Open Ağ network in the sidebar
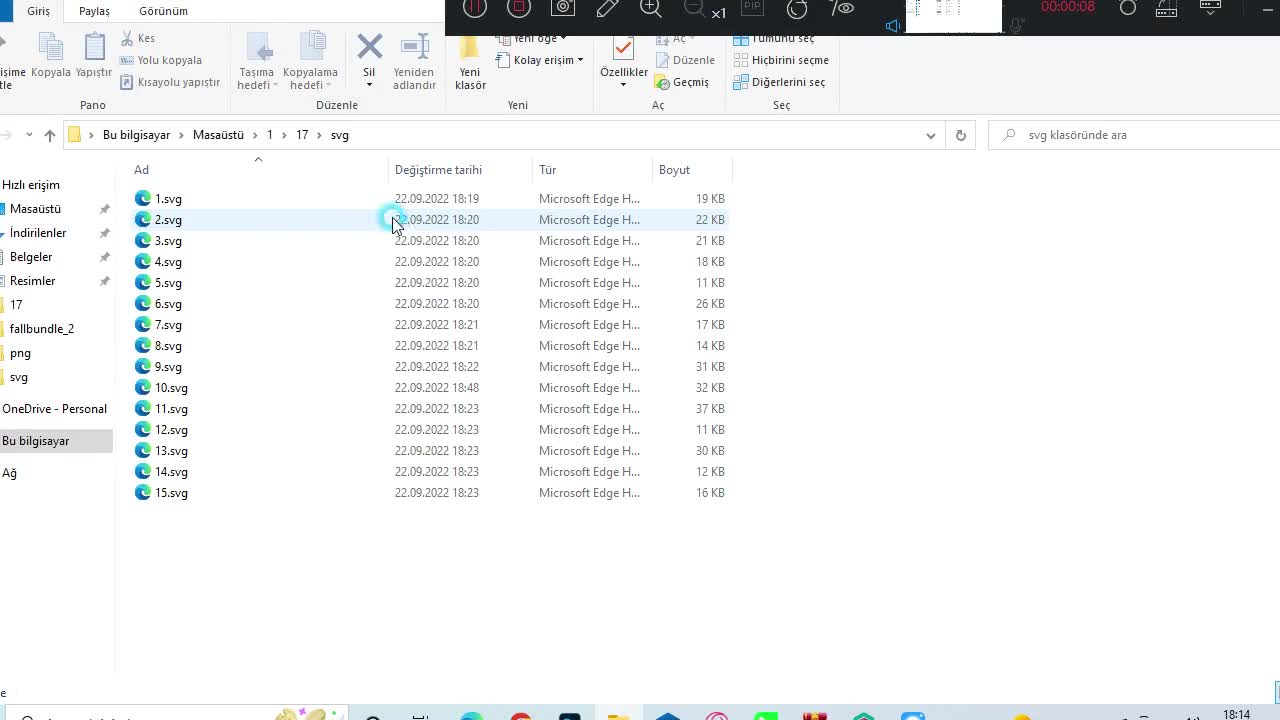The image size is (1280, 720). [9, 473]
